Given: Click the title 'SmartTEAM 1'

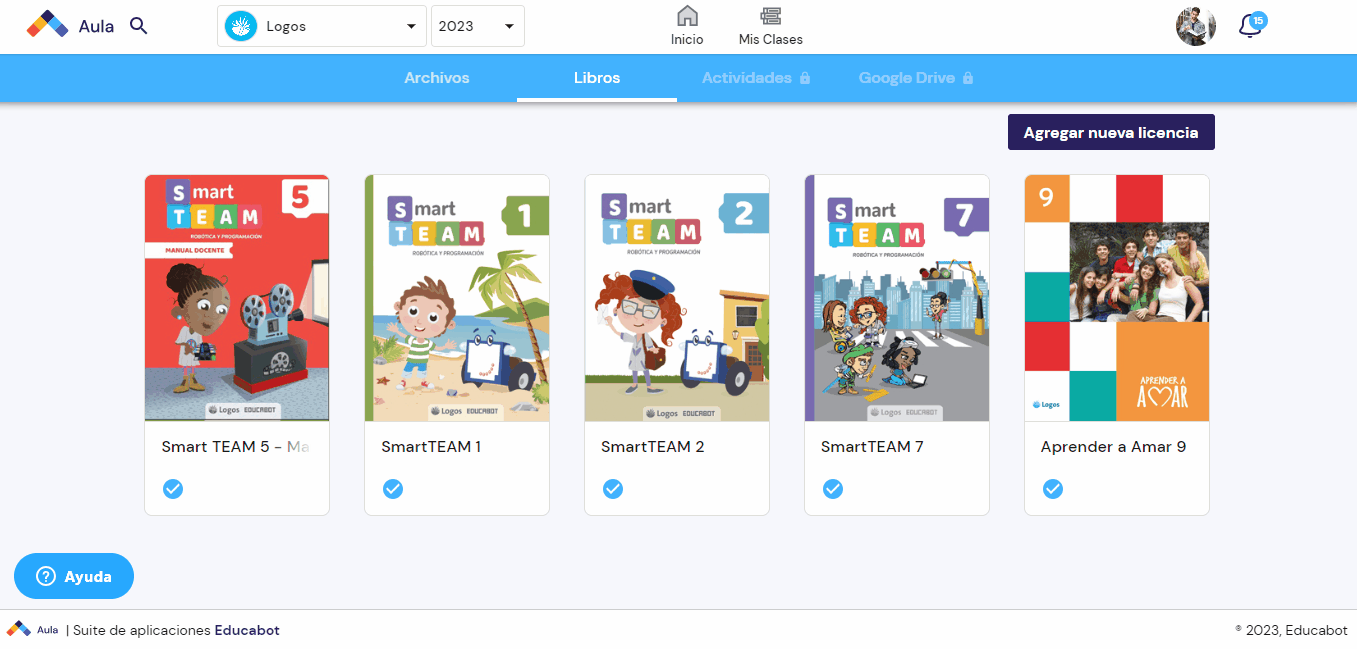Looking at the screenshot, I should (431, 447).
